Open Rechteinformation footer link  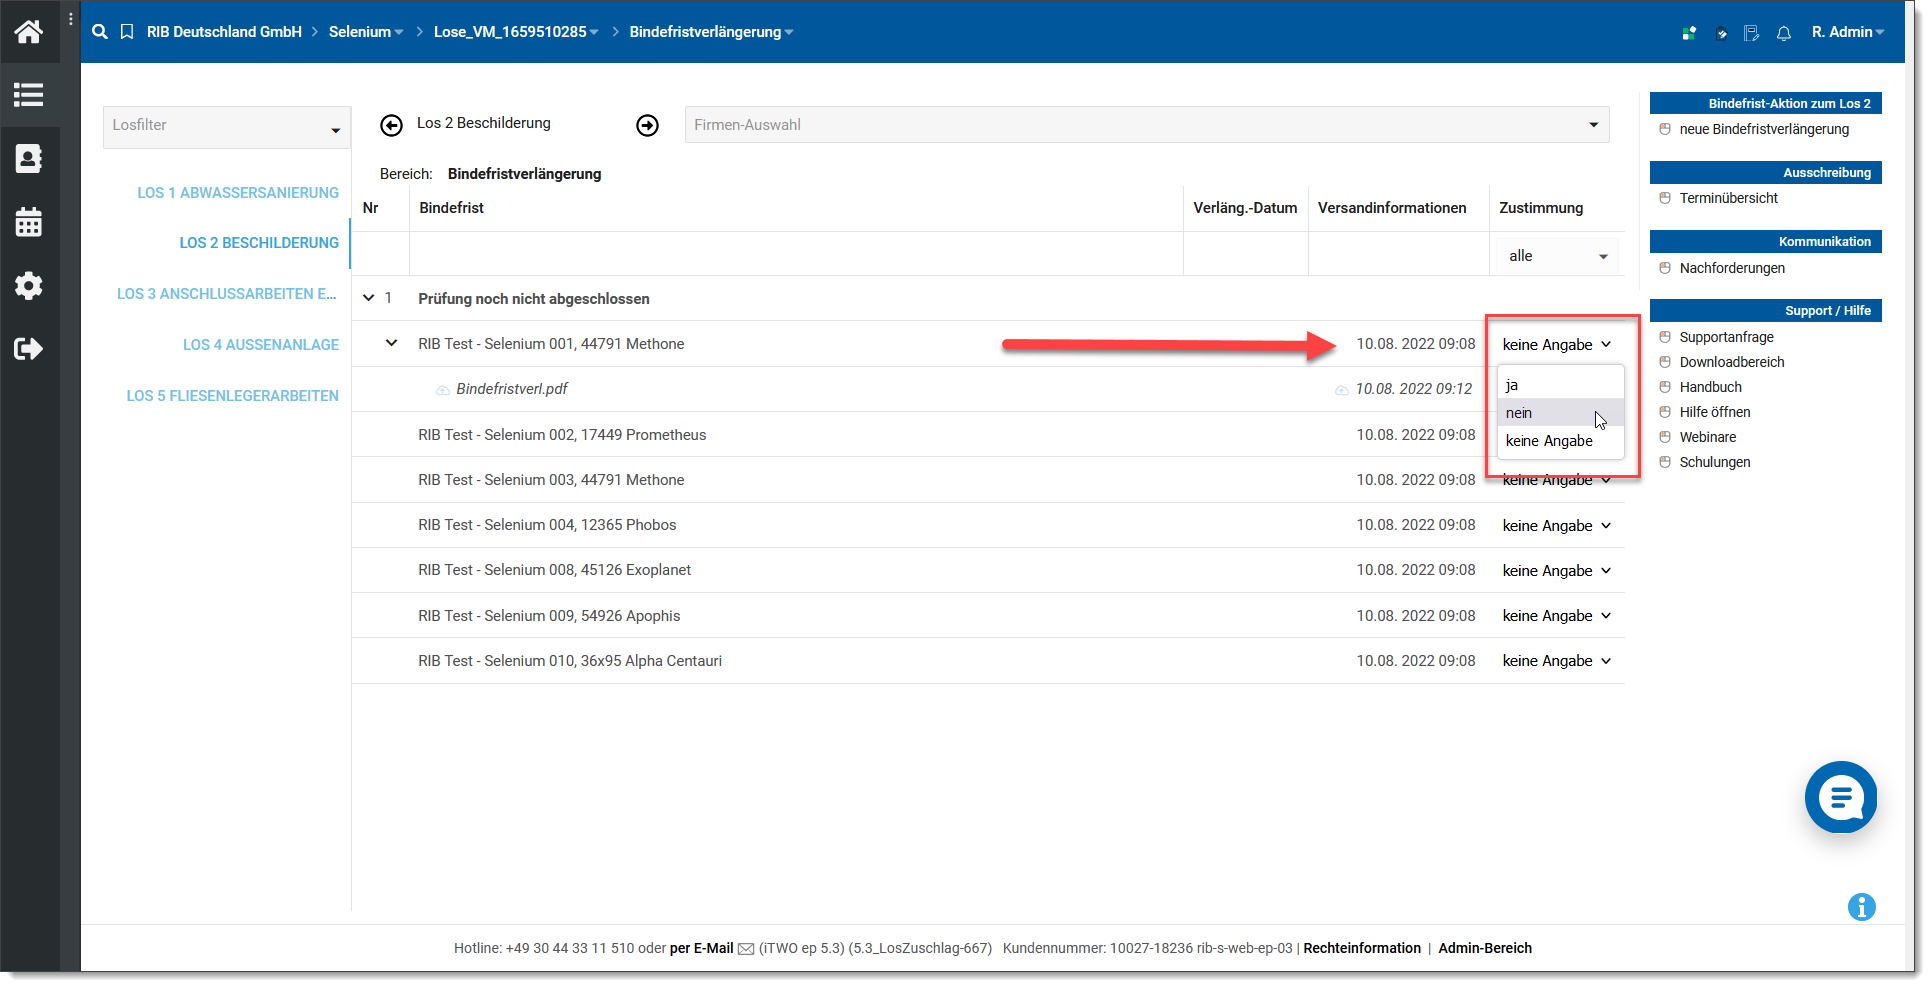click(x=1362, y=949)
